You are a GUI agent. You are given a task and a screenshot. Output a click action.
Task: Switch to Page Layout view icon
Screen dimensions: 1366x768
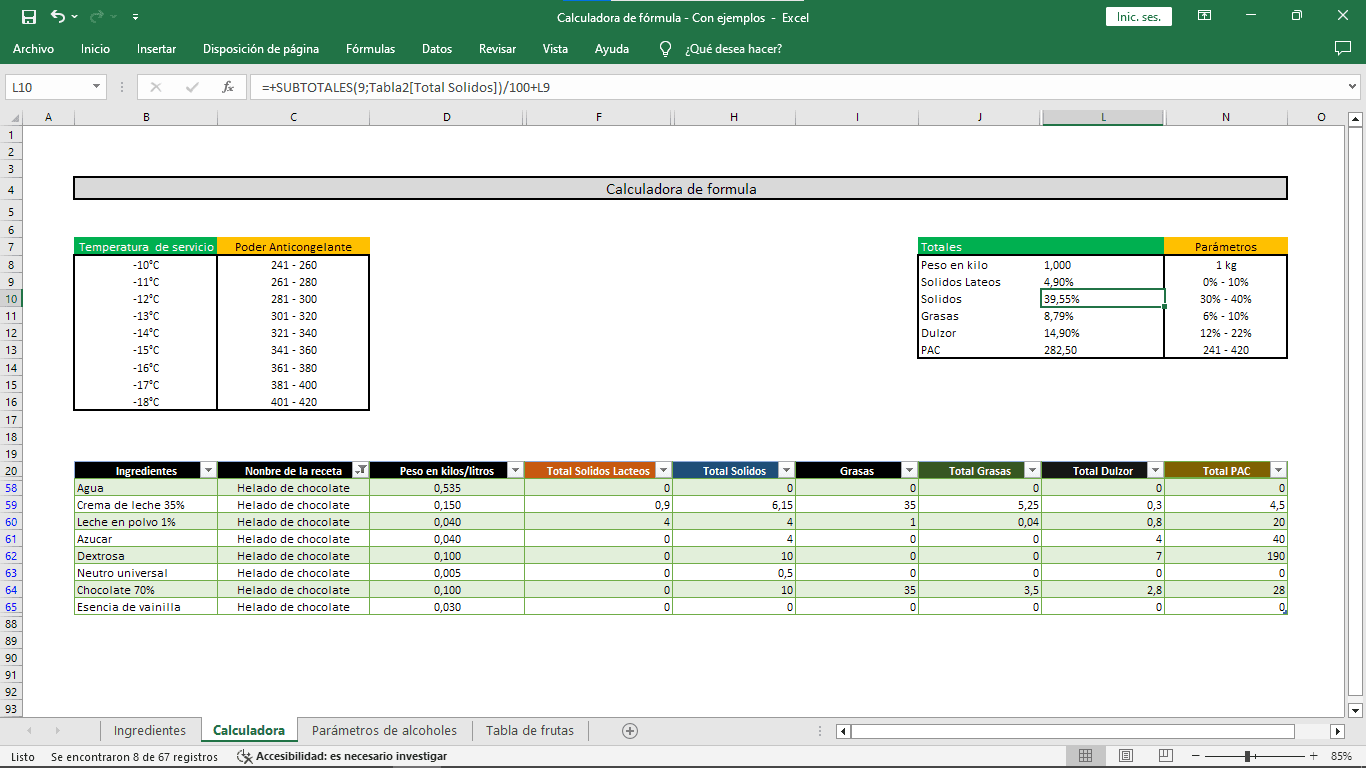pyautogui.click(x=1126, y=756)
